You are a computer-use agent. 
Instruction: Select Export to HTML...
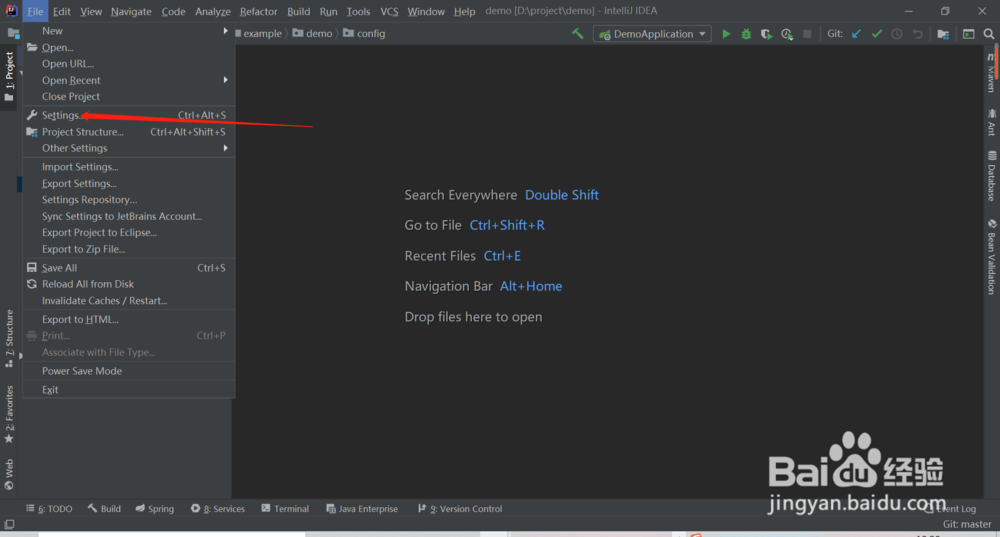coord(129,319)
